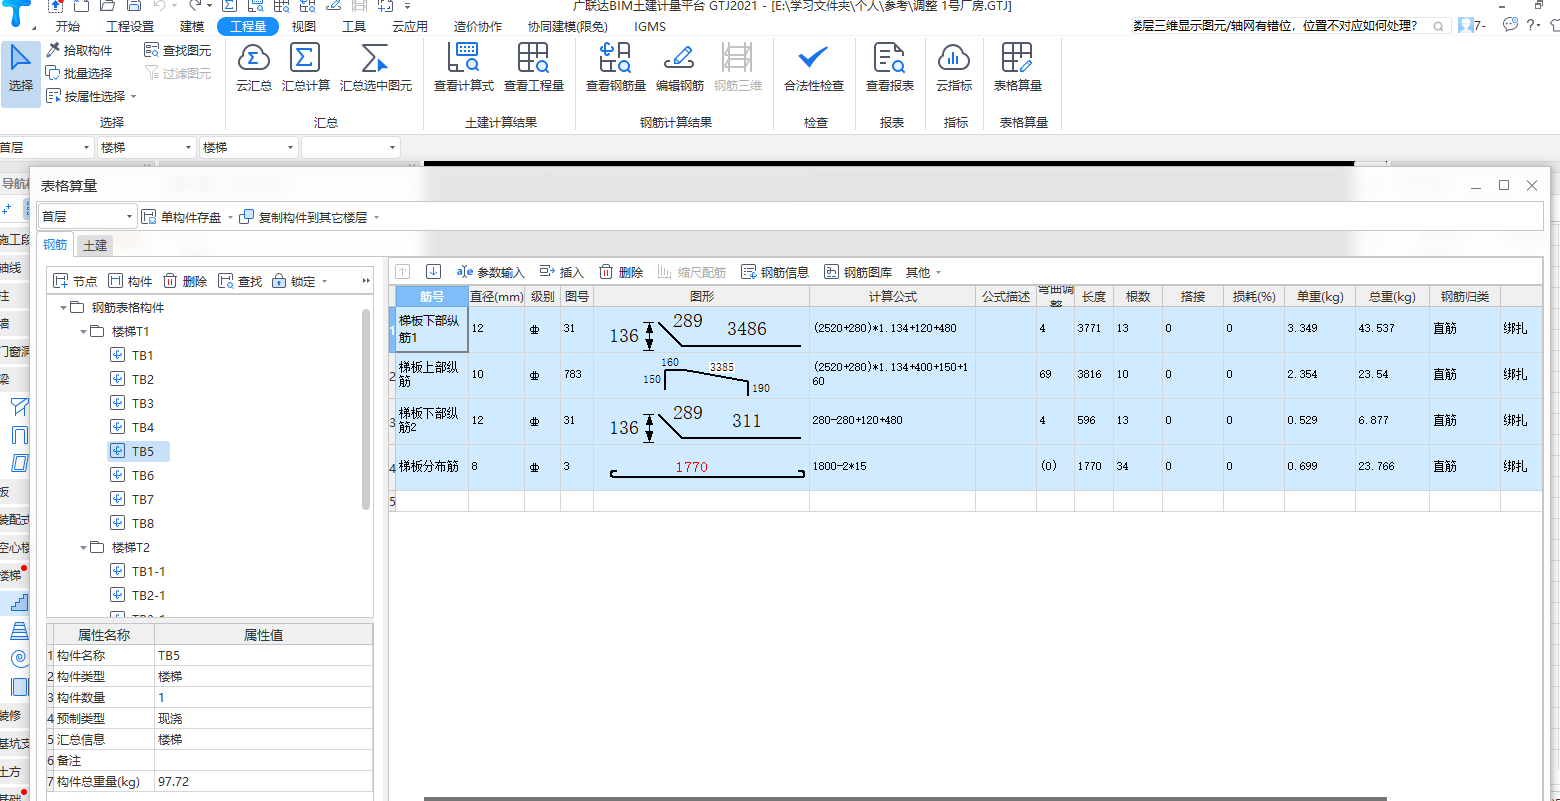Run 汇总计算 summary calculation
This screenshot has width=1560, height=801.
coord(306,68)
